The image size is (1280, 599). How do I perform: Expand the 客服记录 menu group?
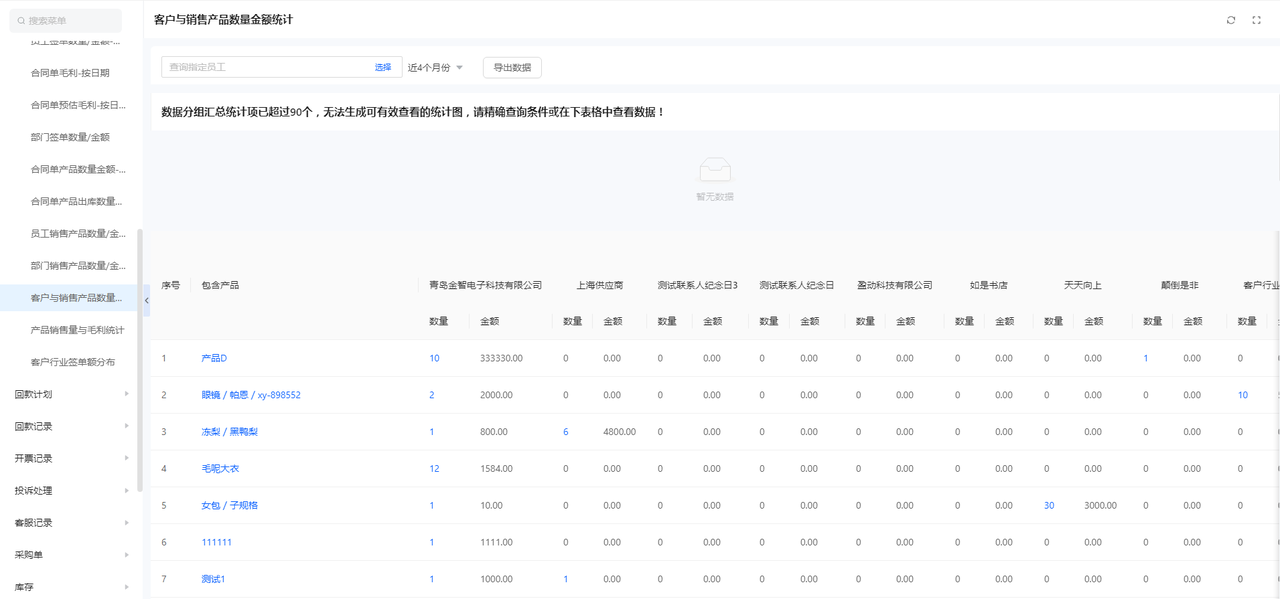(x=72, y=523)
